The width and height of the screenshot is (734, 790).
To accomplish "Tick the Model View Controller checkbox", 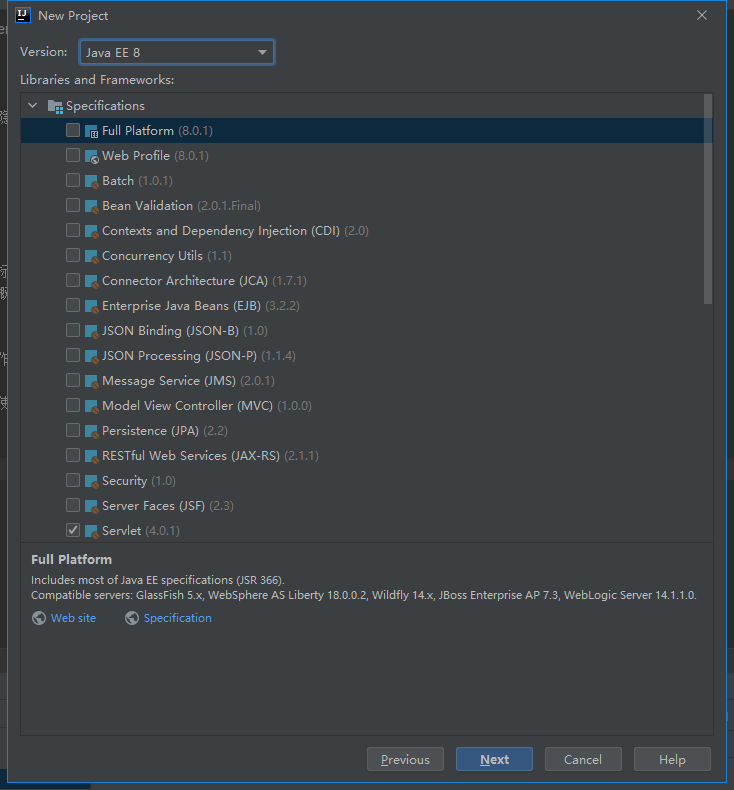I will (73, 405).
